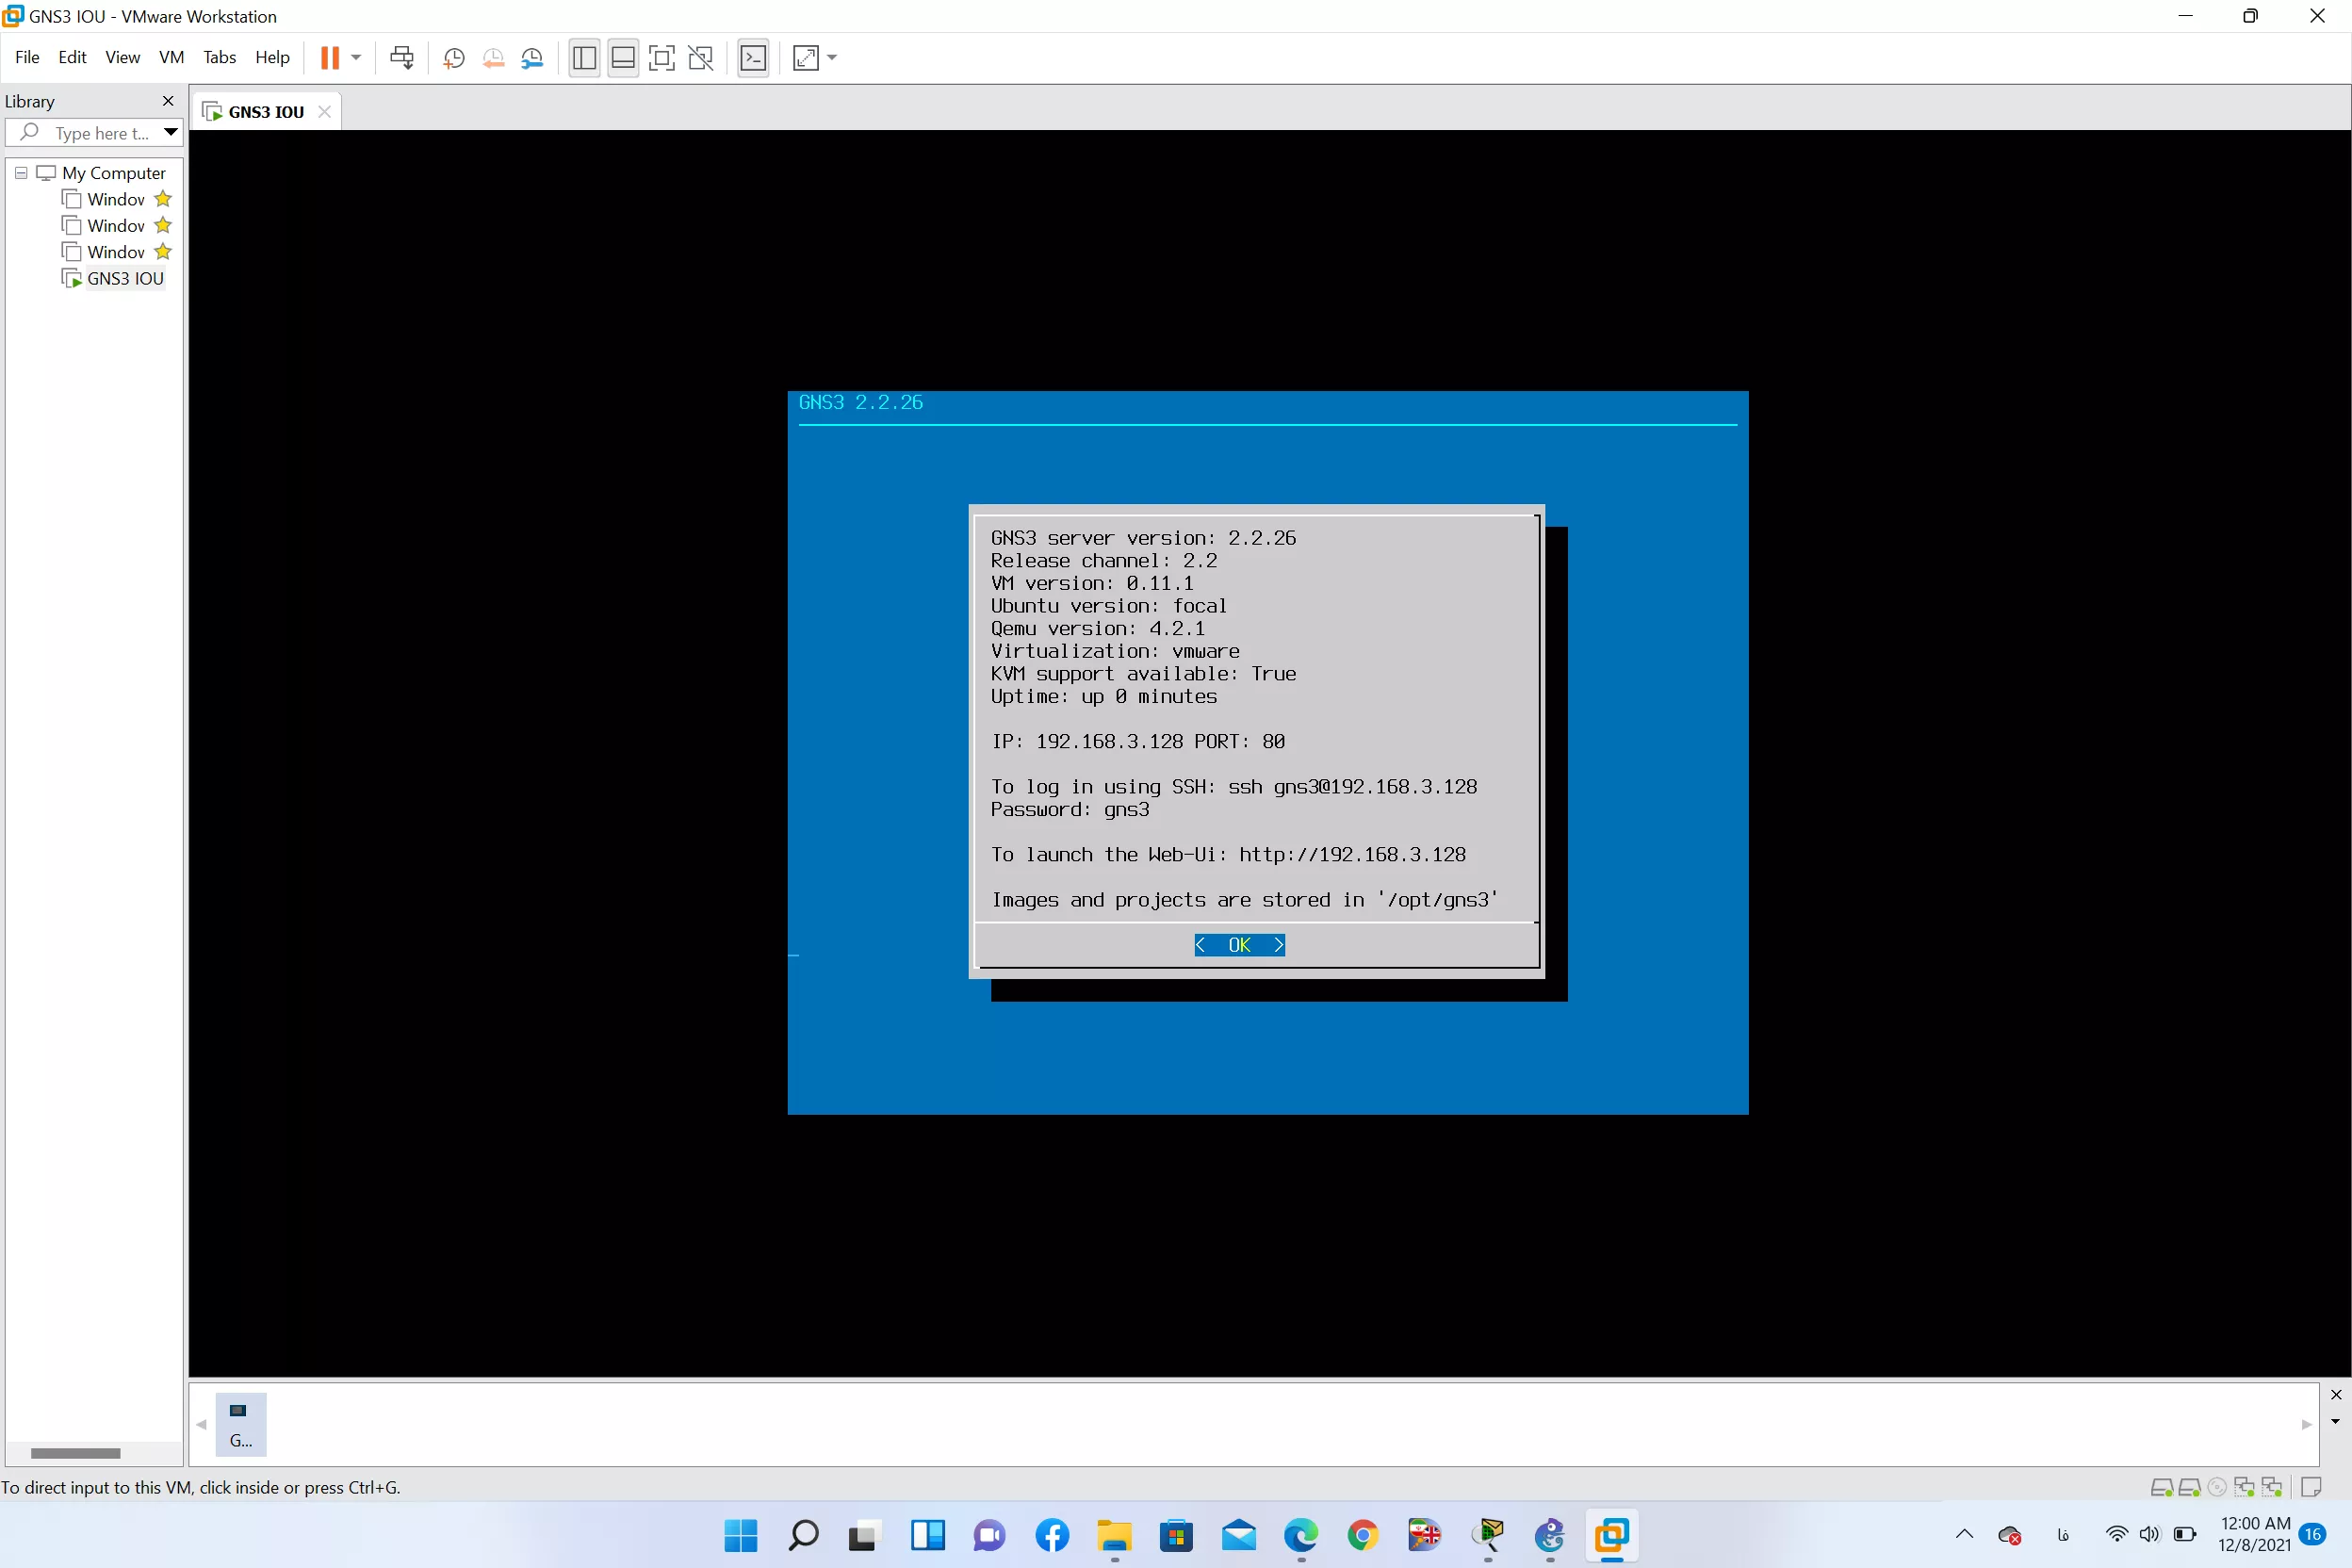The height and width of the screenshot is (1568, 2352).
Task: Toggle the console view button
Action: tap(753, 58)
